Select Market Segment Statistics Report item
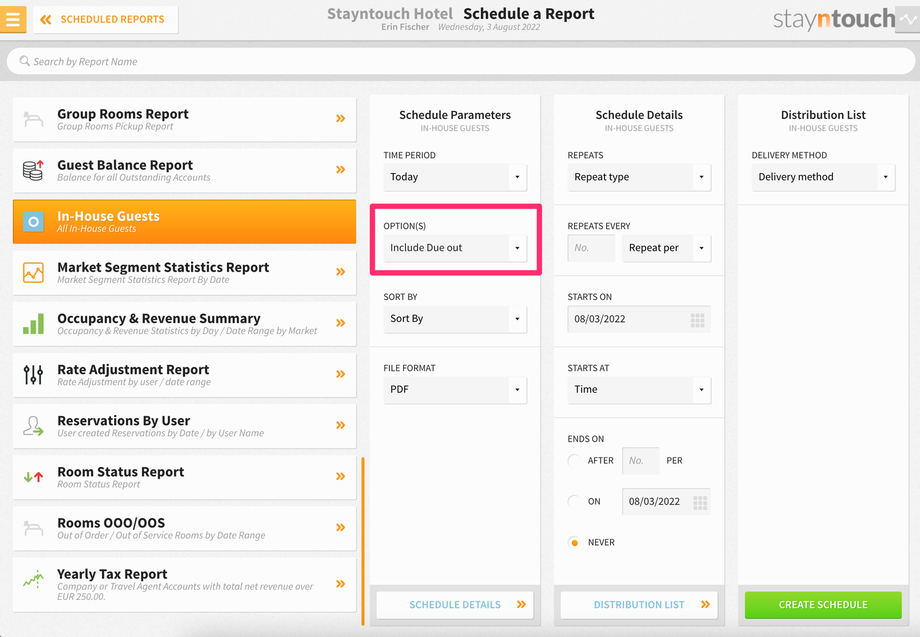 coord(184,272)
